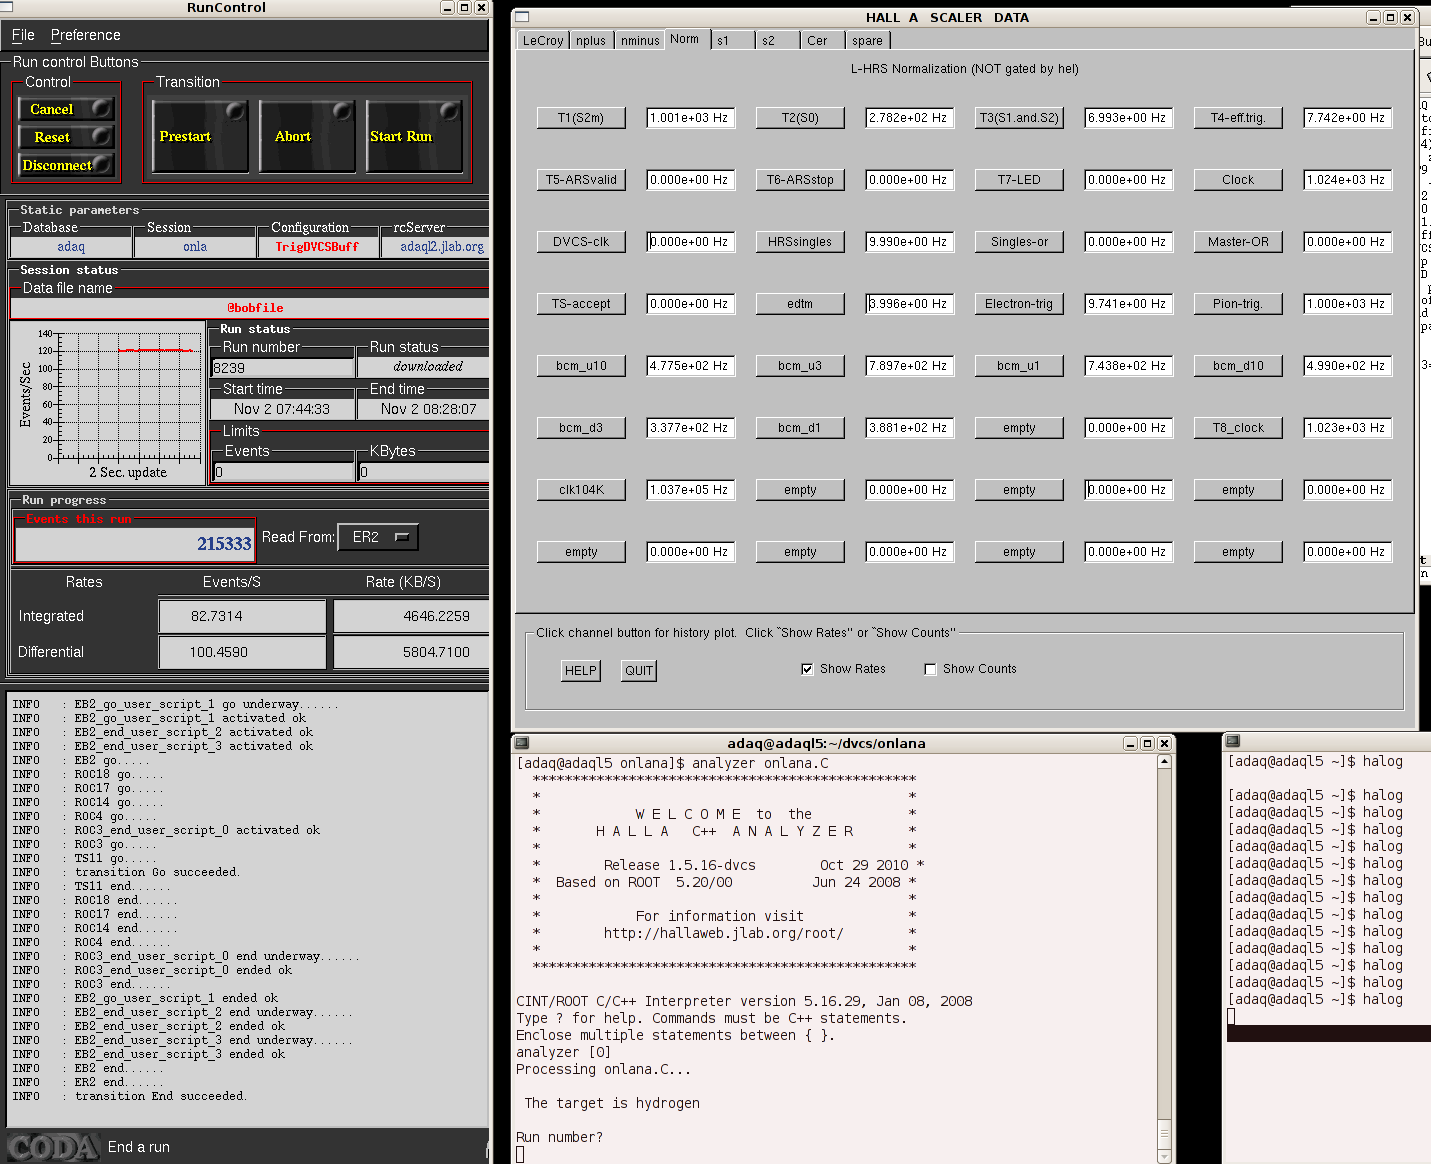Viewport: 1431px width, 1164px height.
Task: Click the bcm_d3 channel button
Action: (581, 428)
